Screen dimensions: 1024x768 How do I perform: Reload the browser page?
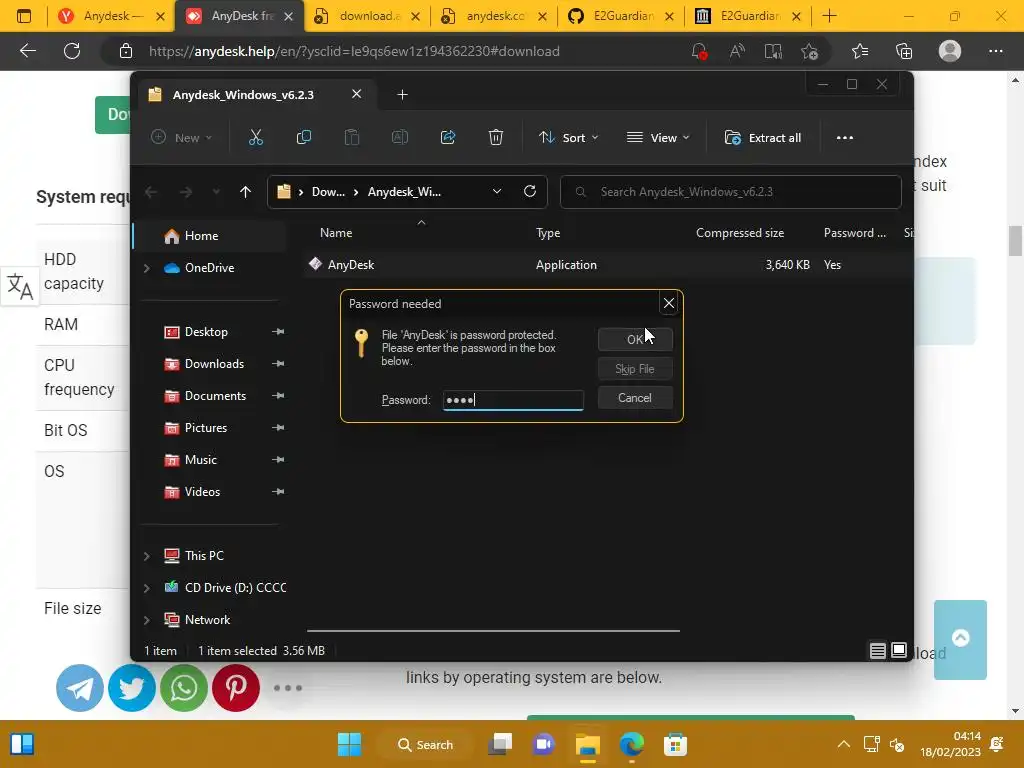[x=72, y=51]
